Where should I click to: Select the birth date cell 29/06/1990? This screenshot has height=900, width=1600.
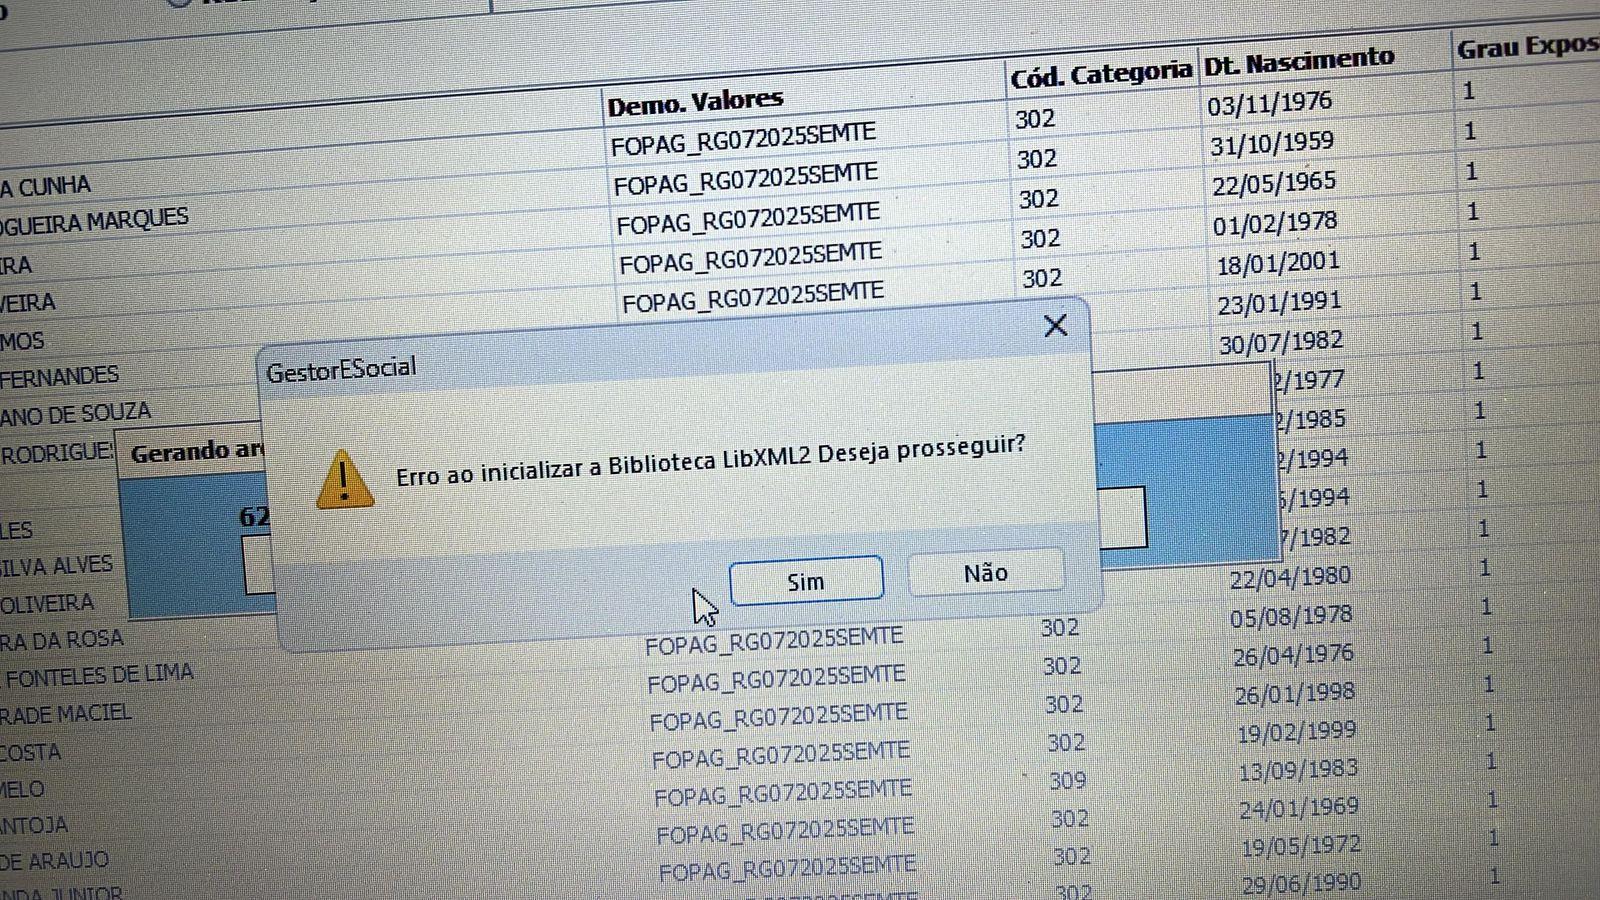[x=1301, y=884]
